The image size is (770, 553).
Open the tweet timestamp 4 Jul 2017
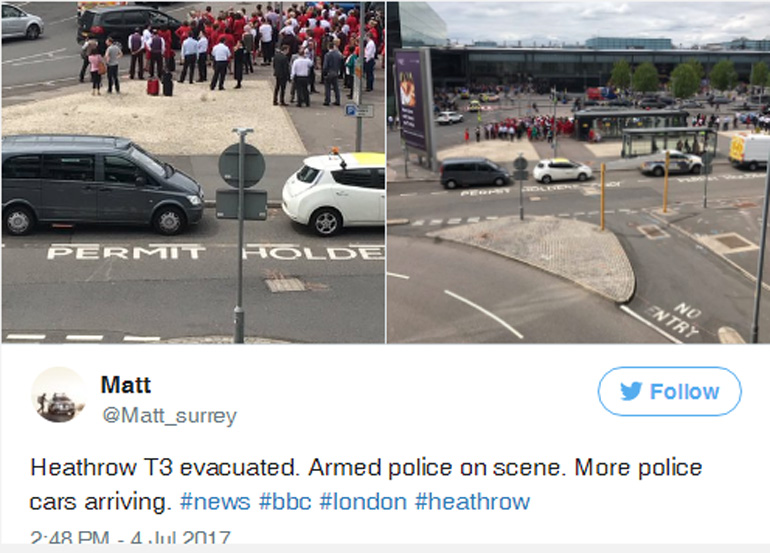[x=130, y=537]
